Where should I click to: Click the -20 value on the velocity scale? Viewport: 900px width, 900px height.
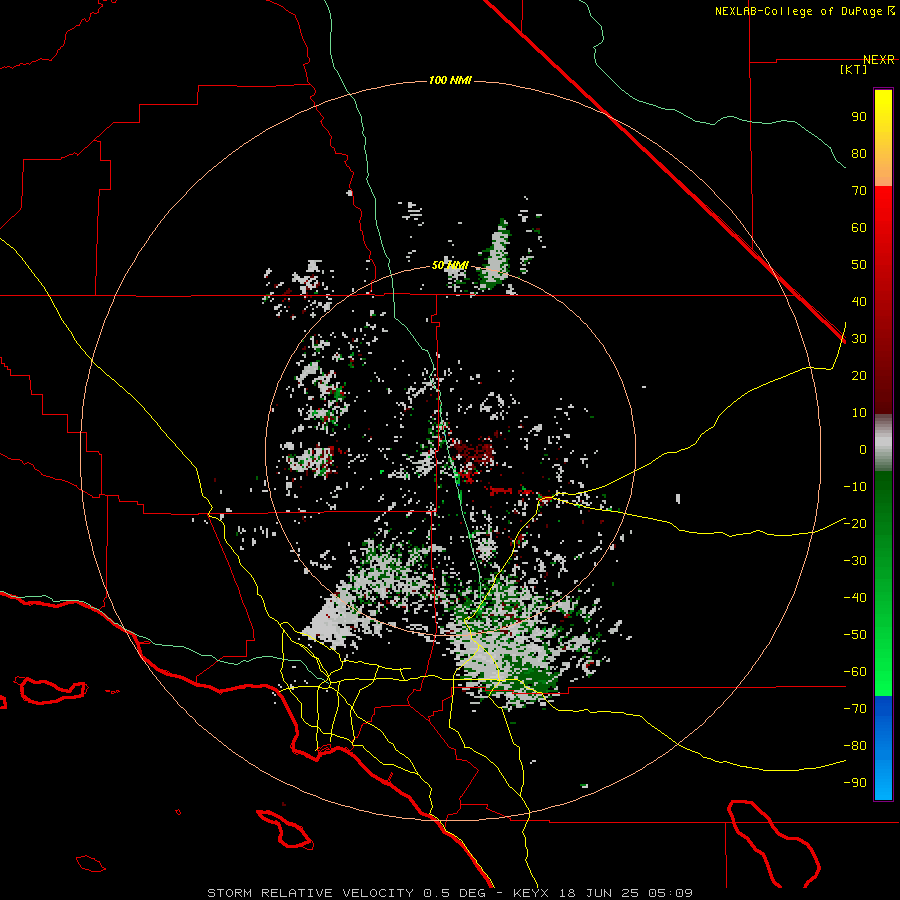coord(855,524)
